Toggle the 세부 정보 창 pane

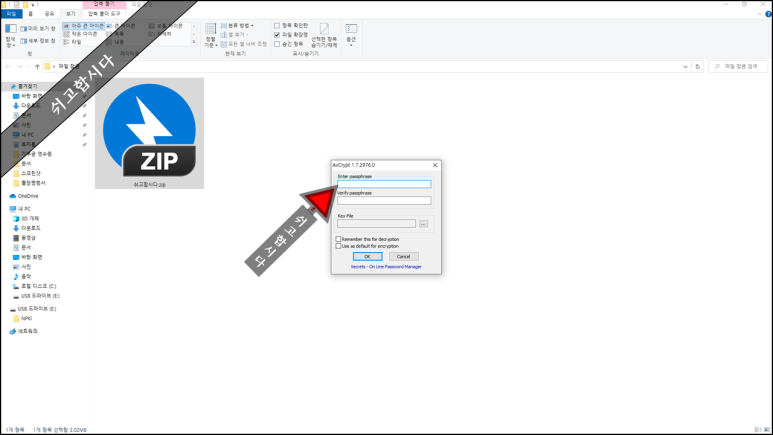(x=38, y=41)
